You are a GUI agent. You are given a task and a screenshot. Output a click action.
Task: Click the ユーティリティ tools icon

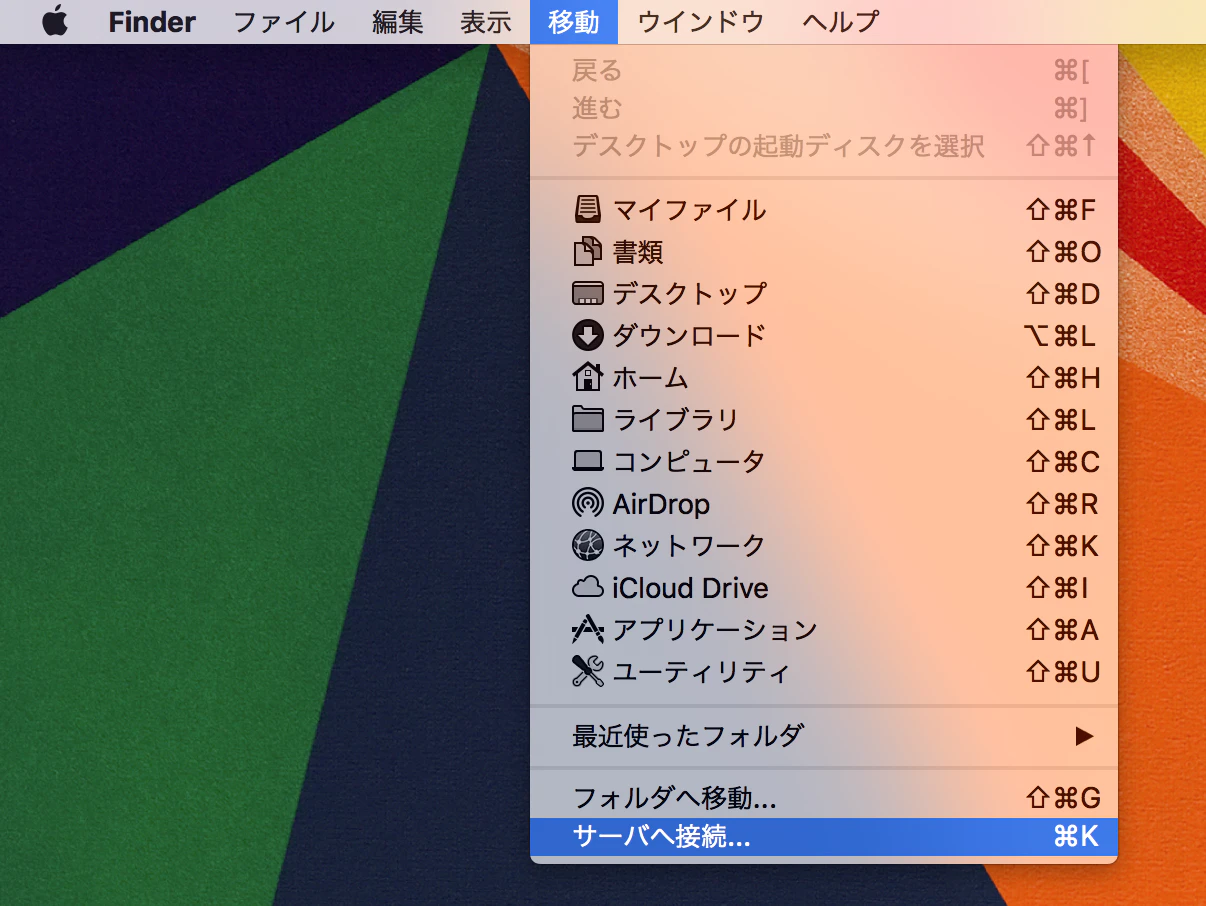pyautogui.click(x=588, y=671)
